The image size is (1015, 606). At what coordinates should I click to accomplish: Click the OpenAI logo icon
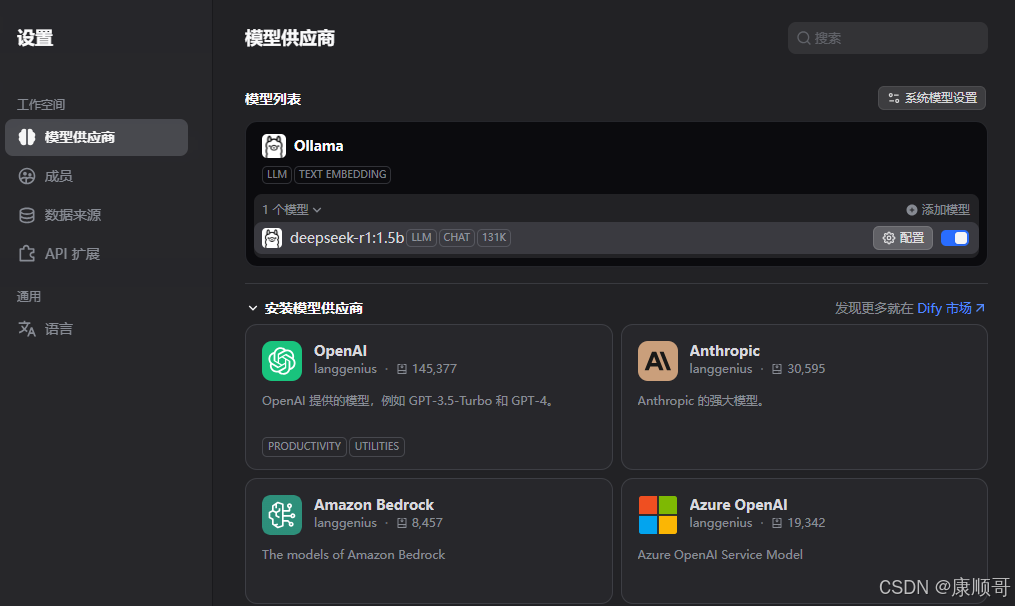(282, 361)
